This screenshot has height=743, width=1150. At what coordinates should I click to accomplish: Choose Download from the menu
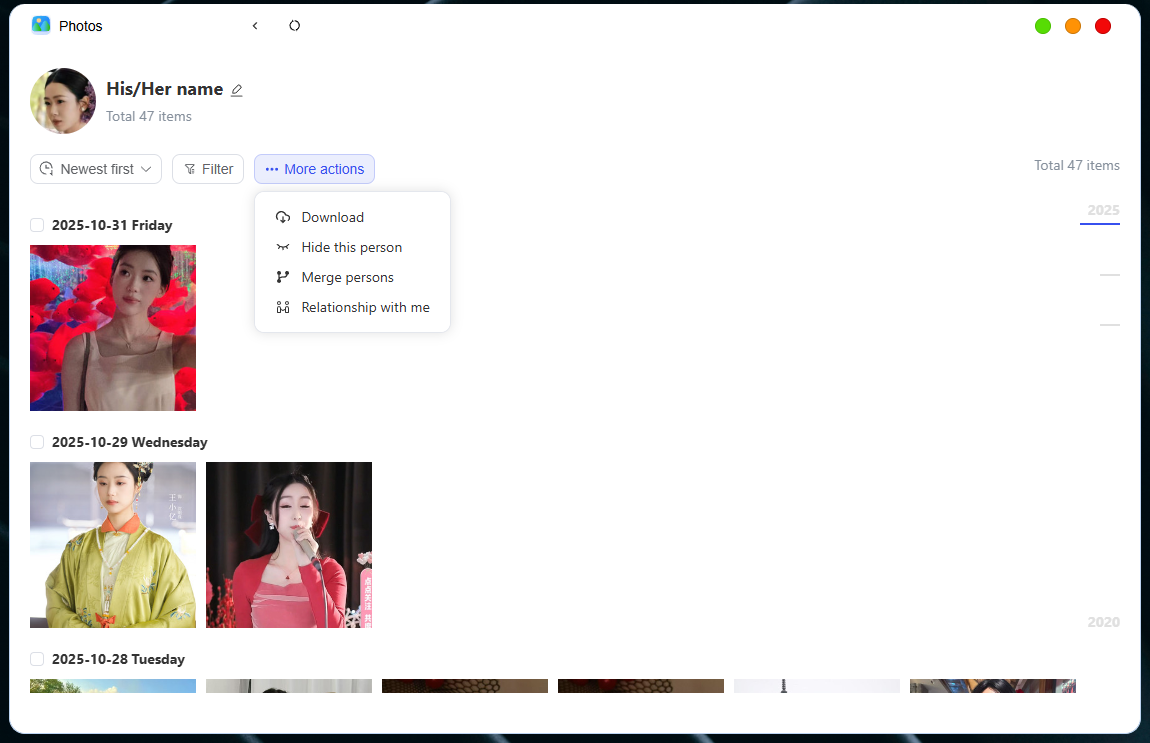click(352, 217)
